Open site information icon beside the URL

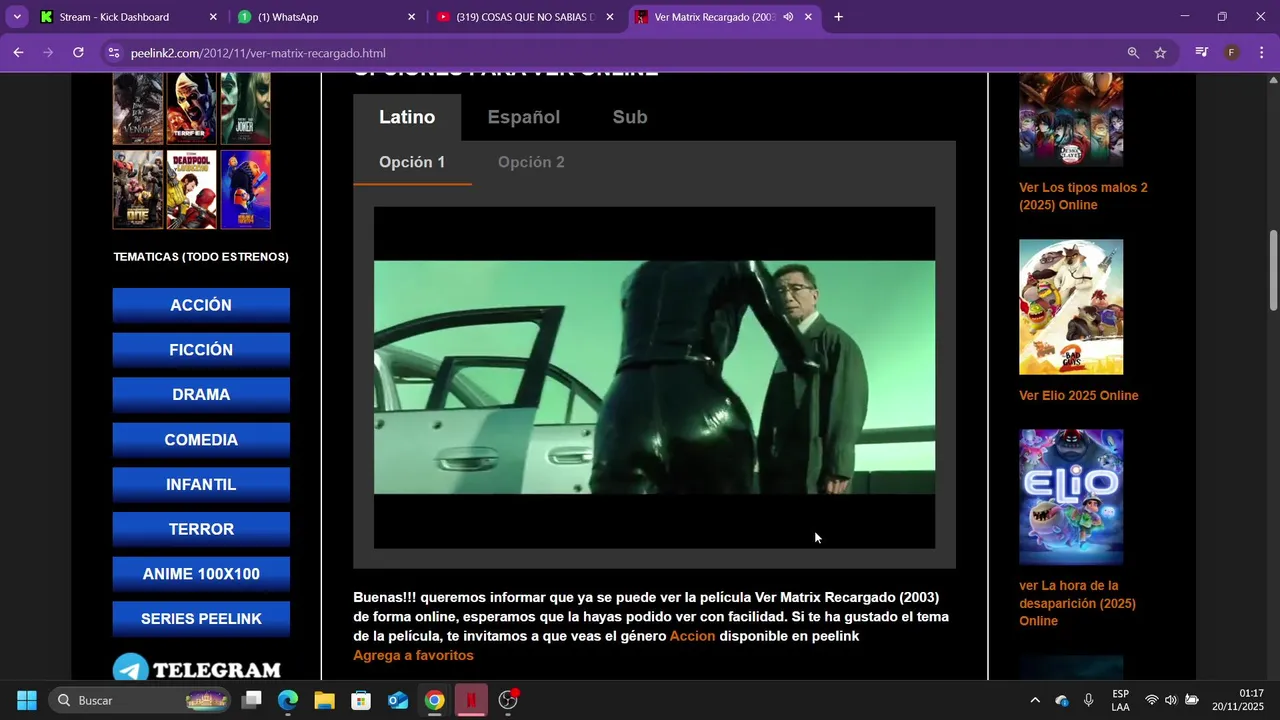[x=114, y=53]
